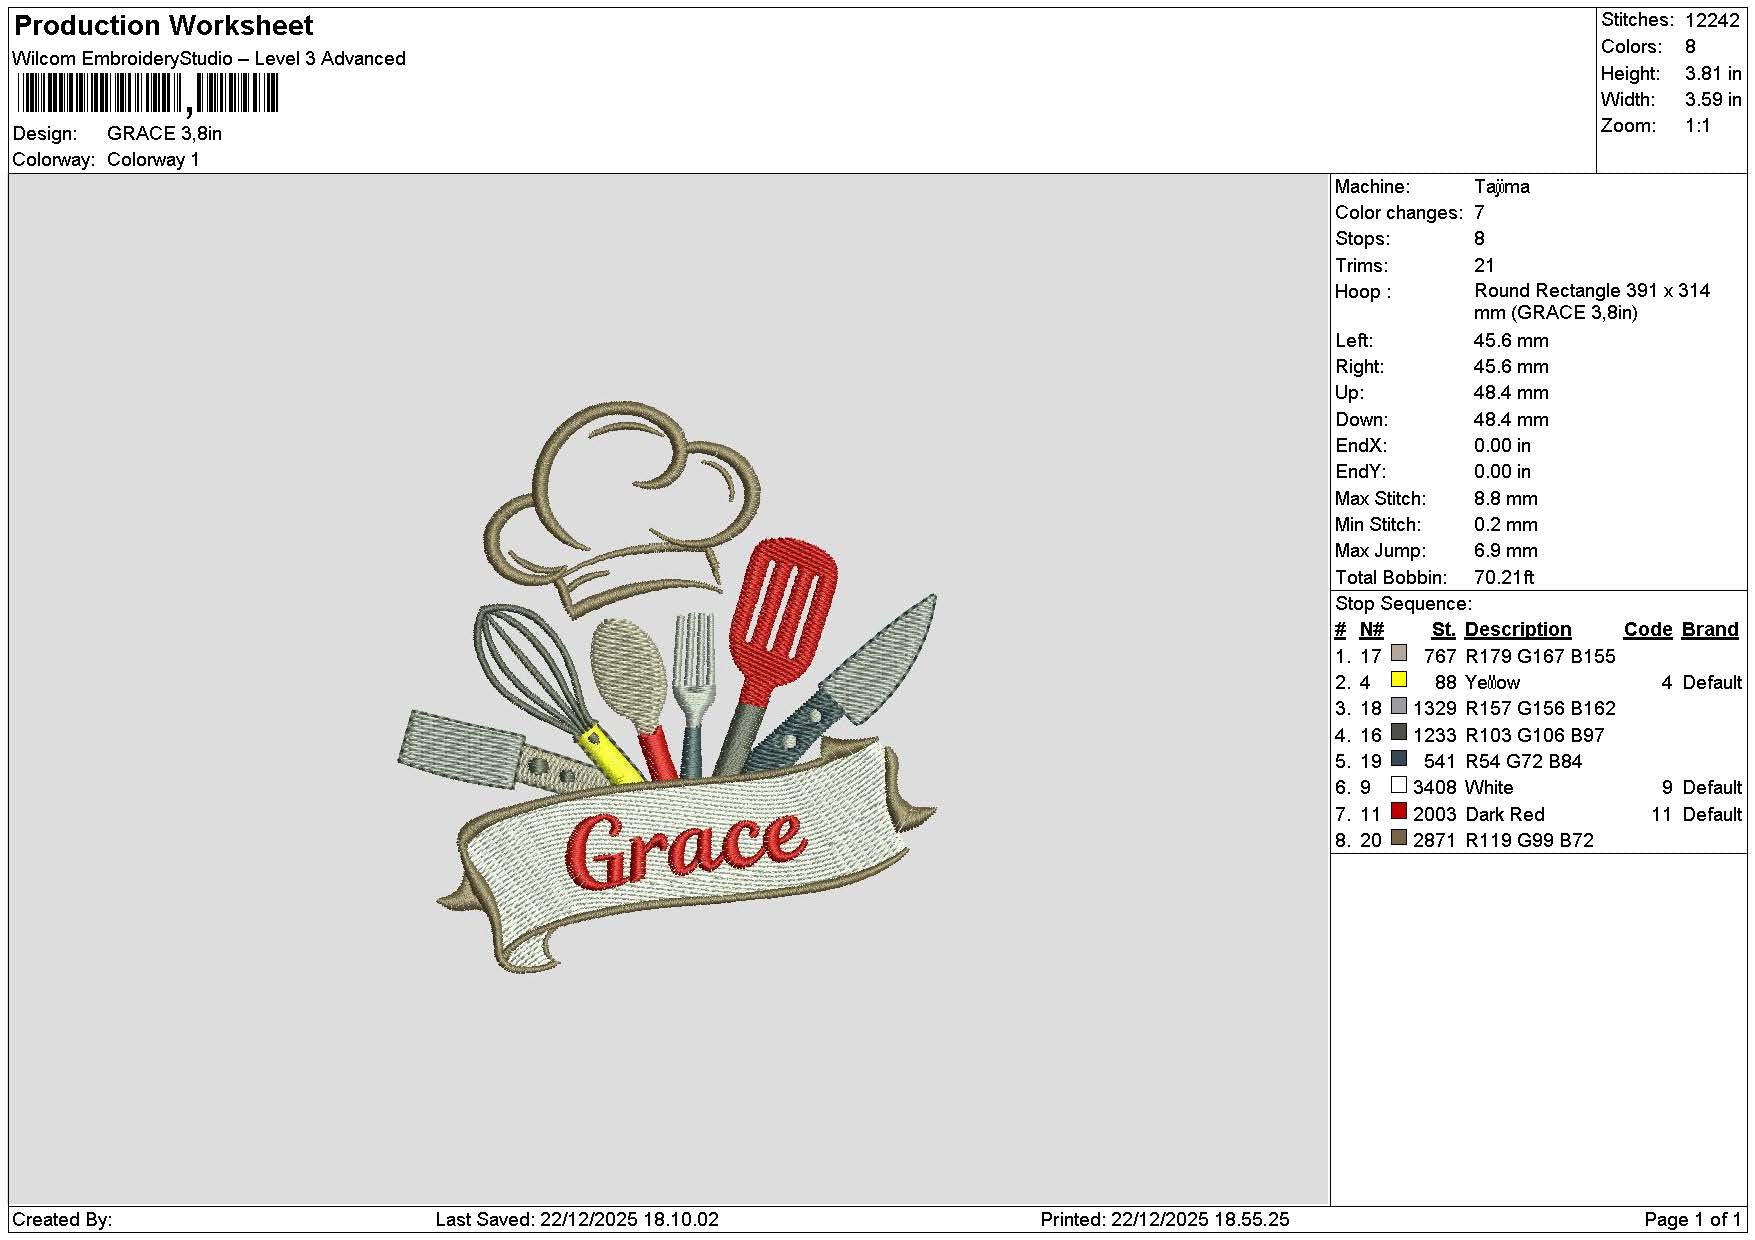Click the Up value '48.4 mm'
This screenshot has width=1755, height=1240.
tap(1511, 393)
